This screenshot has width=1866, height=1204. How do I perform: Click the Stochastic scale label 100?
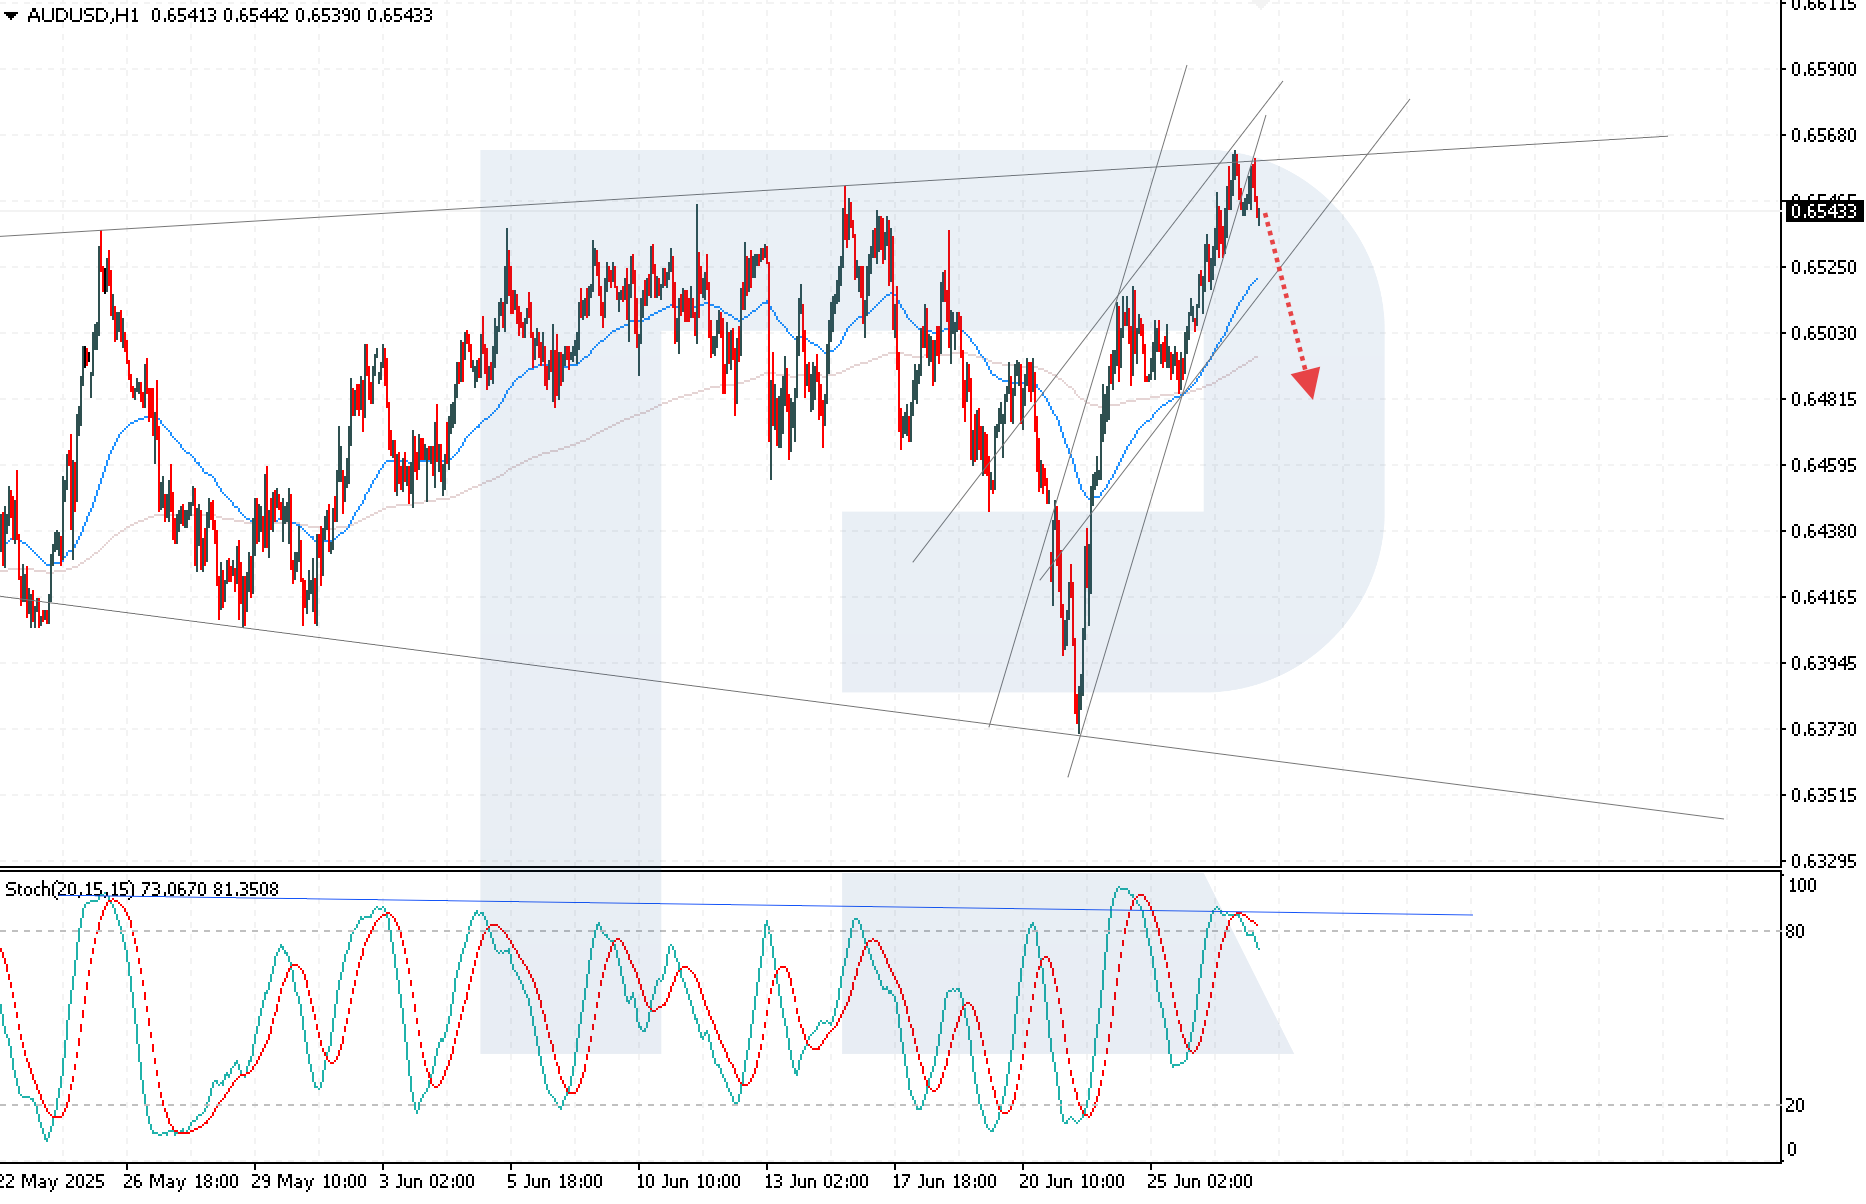click(1803, 886)
